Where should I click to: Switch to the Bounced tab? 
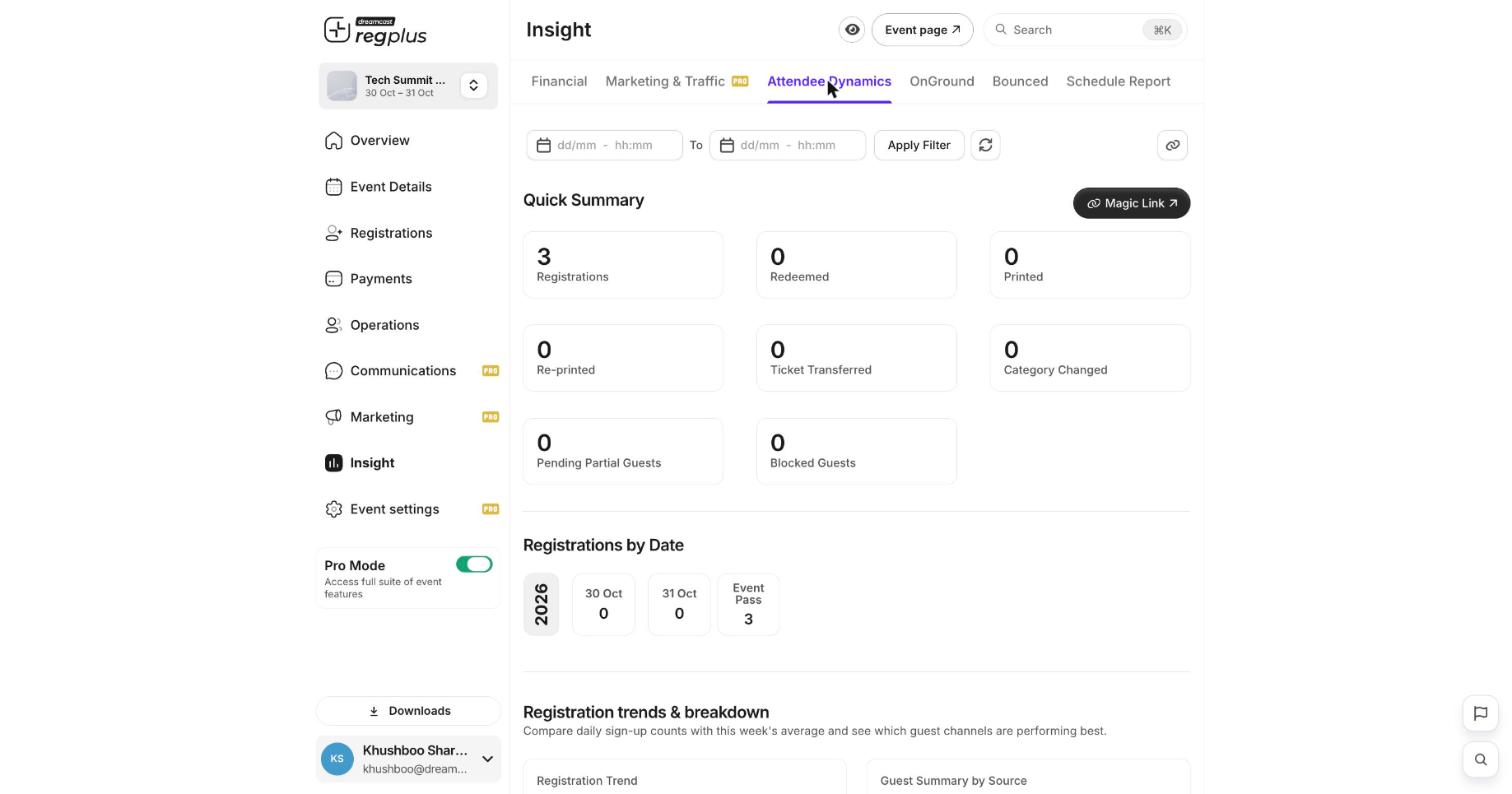tap(1020, 81)
